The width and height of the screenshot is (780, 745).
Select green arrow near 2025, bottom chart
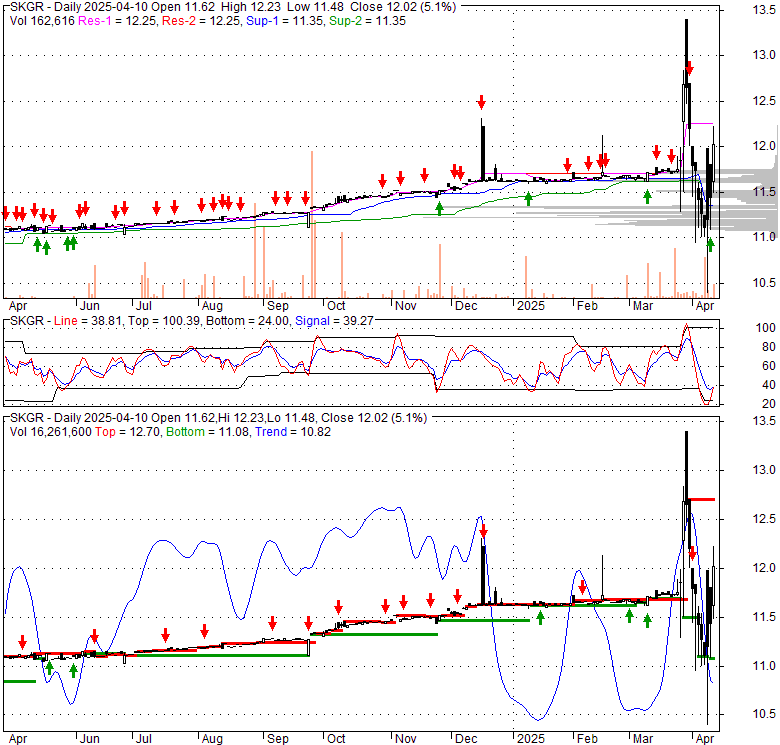tap(540, 617)
